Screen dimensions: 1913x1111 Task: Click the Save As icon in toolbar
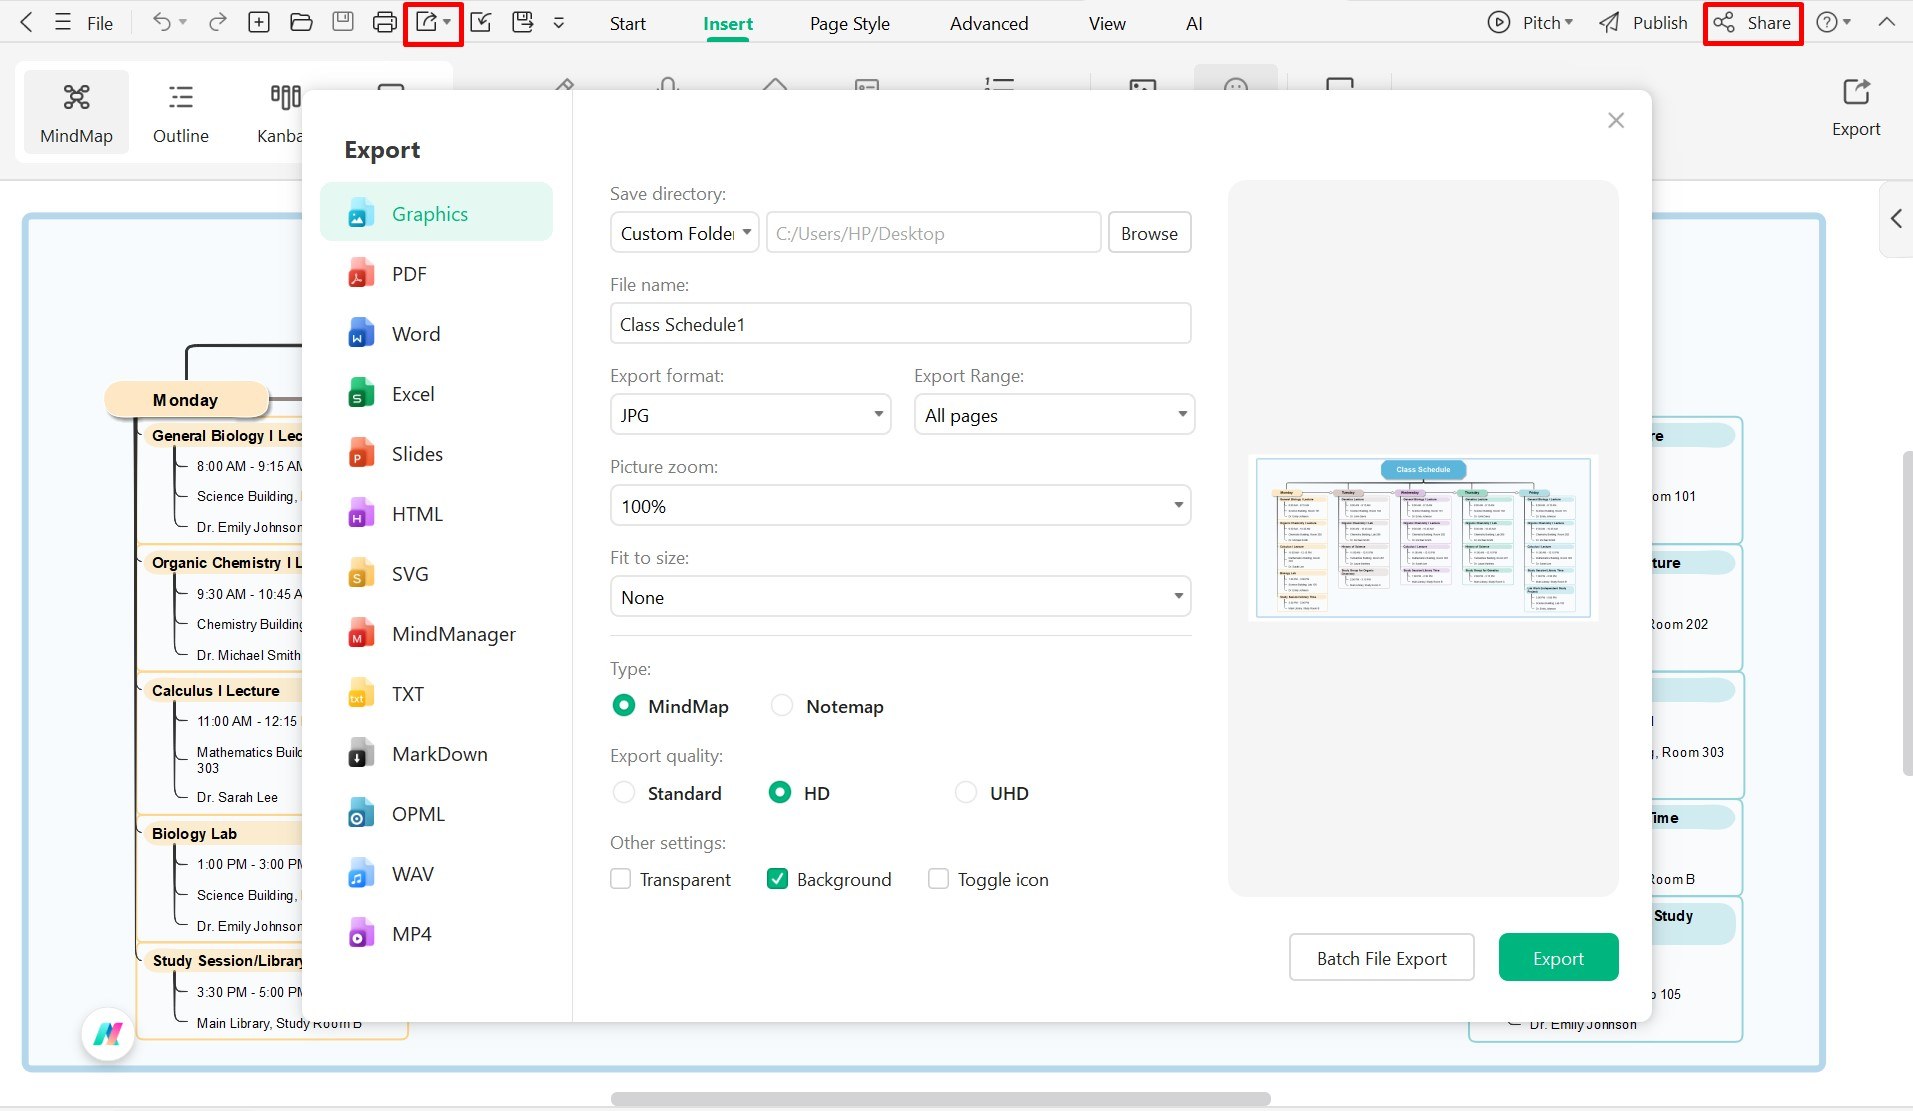[x=523, y=22]
